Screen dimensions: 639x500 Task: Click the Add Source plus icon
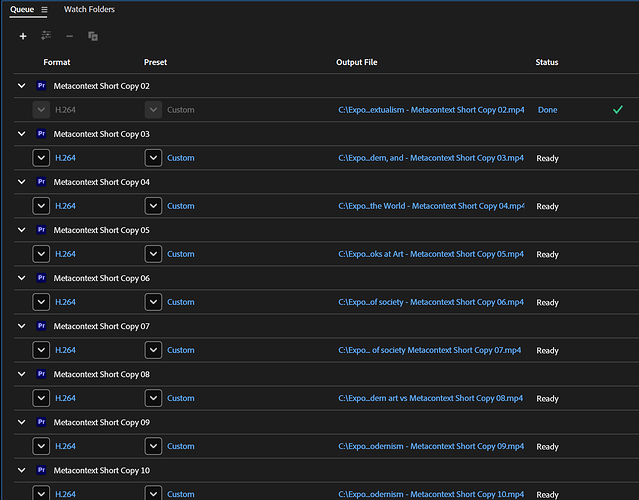[23, 36]
